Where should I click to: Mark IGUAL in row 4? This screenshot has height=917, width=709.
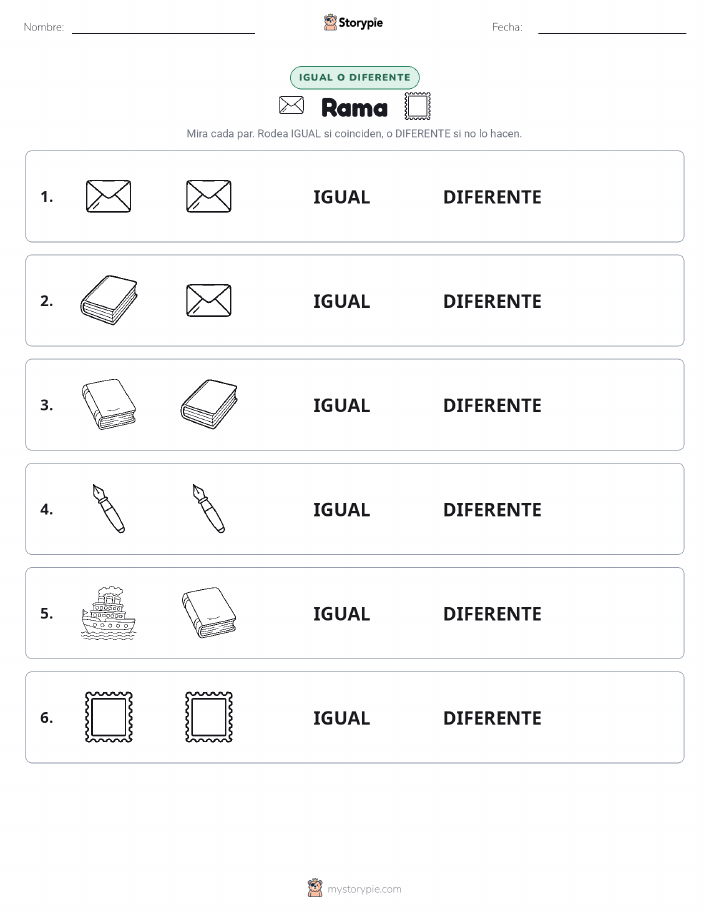click(x=342, y=509)
